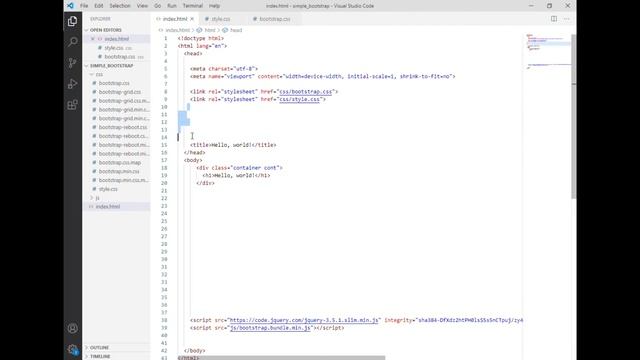
Task: Open the Run and Debug view
Action: coord(73,84)
